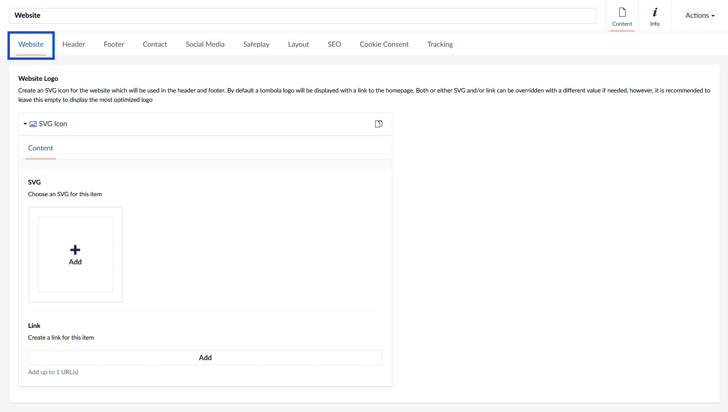
Task: Click the 'Choose an SVG for this item' text
Action: [65, 194]
